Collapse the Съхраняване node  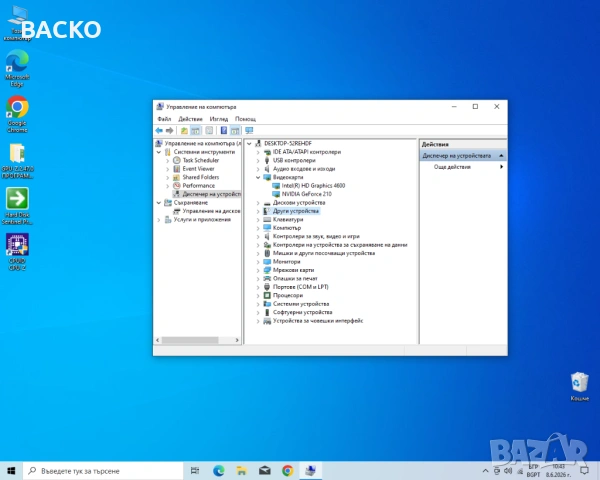coord(159,202)
